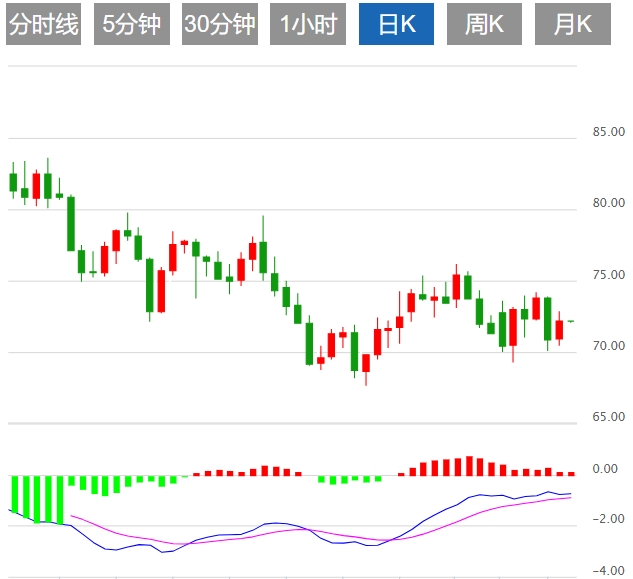Show the 1小时 chart view
Screen dimensions: 633x579
(x=307, y=25)
